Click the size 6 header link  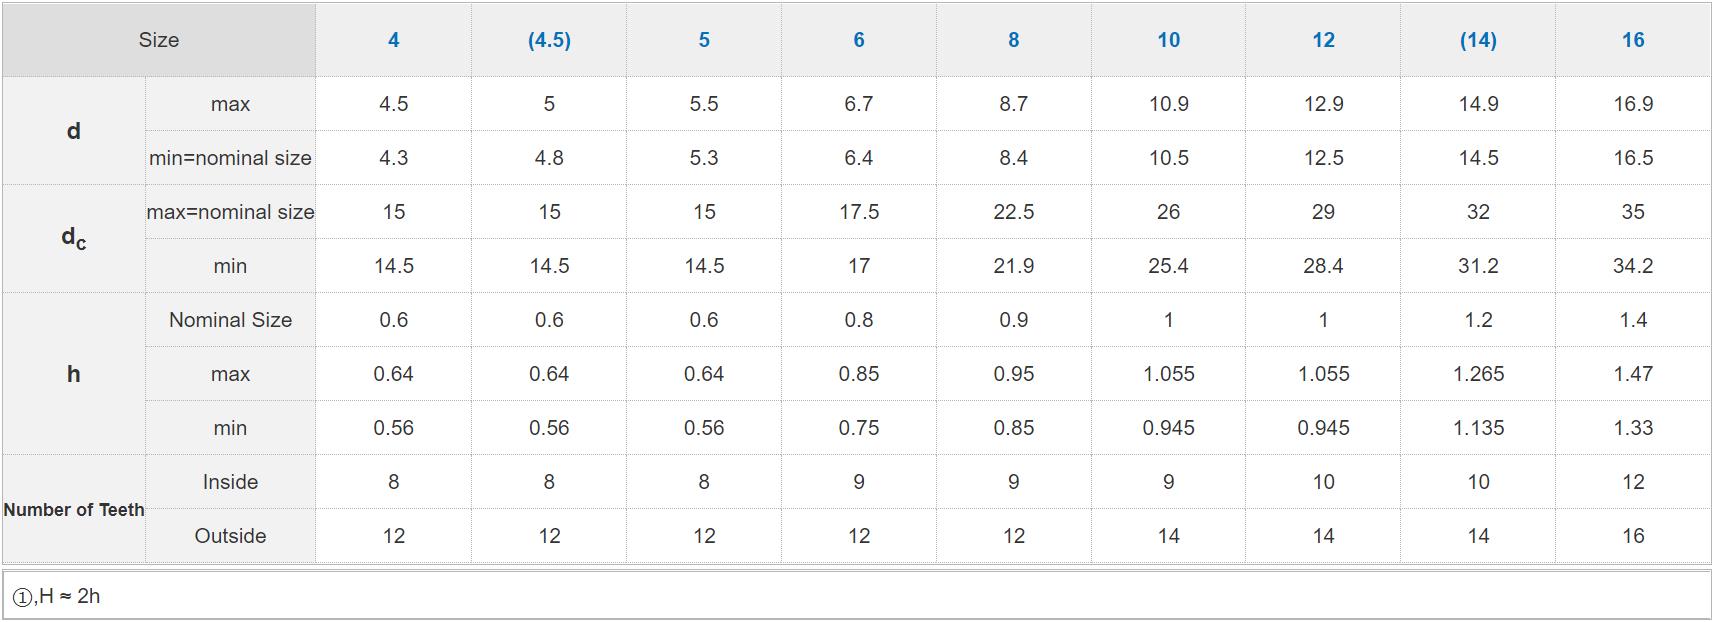(x=859, y=40)
